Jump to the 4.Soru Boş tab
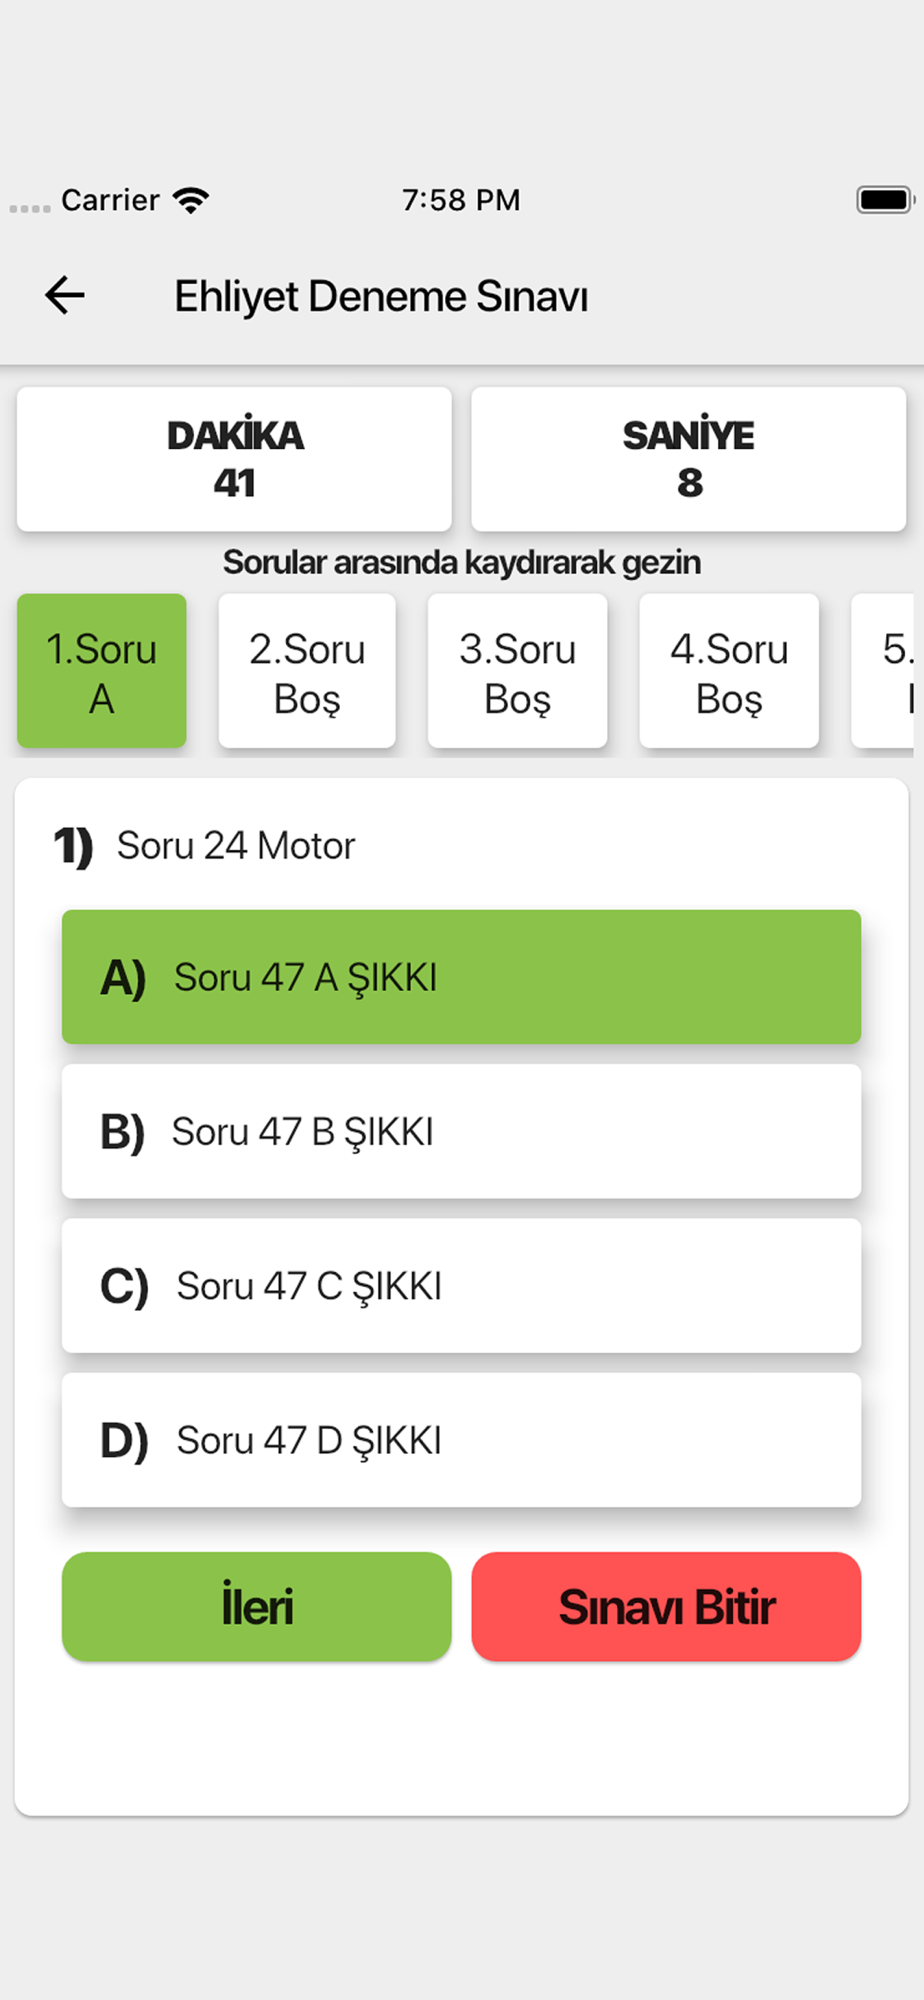This screenshot has width=924, height=2000. 729,671
